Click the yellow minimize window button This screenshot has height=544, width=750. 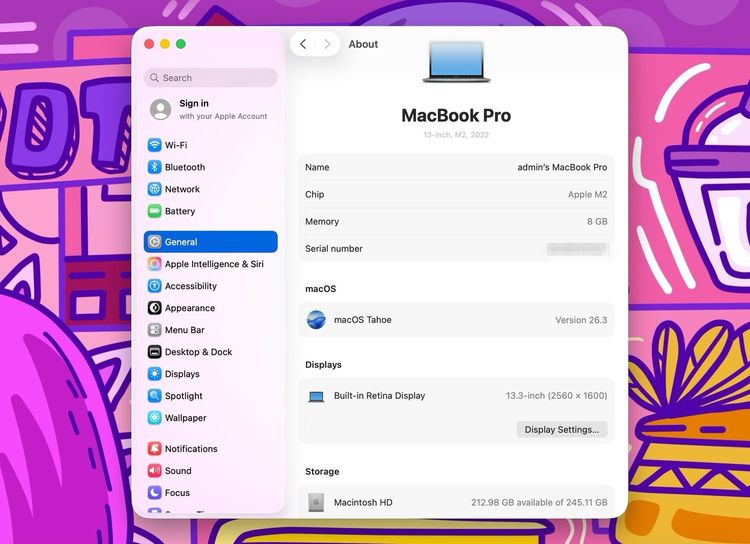click(165, 44)
